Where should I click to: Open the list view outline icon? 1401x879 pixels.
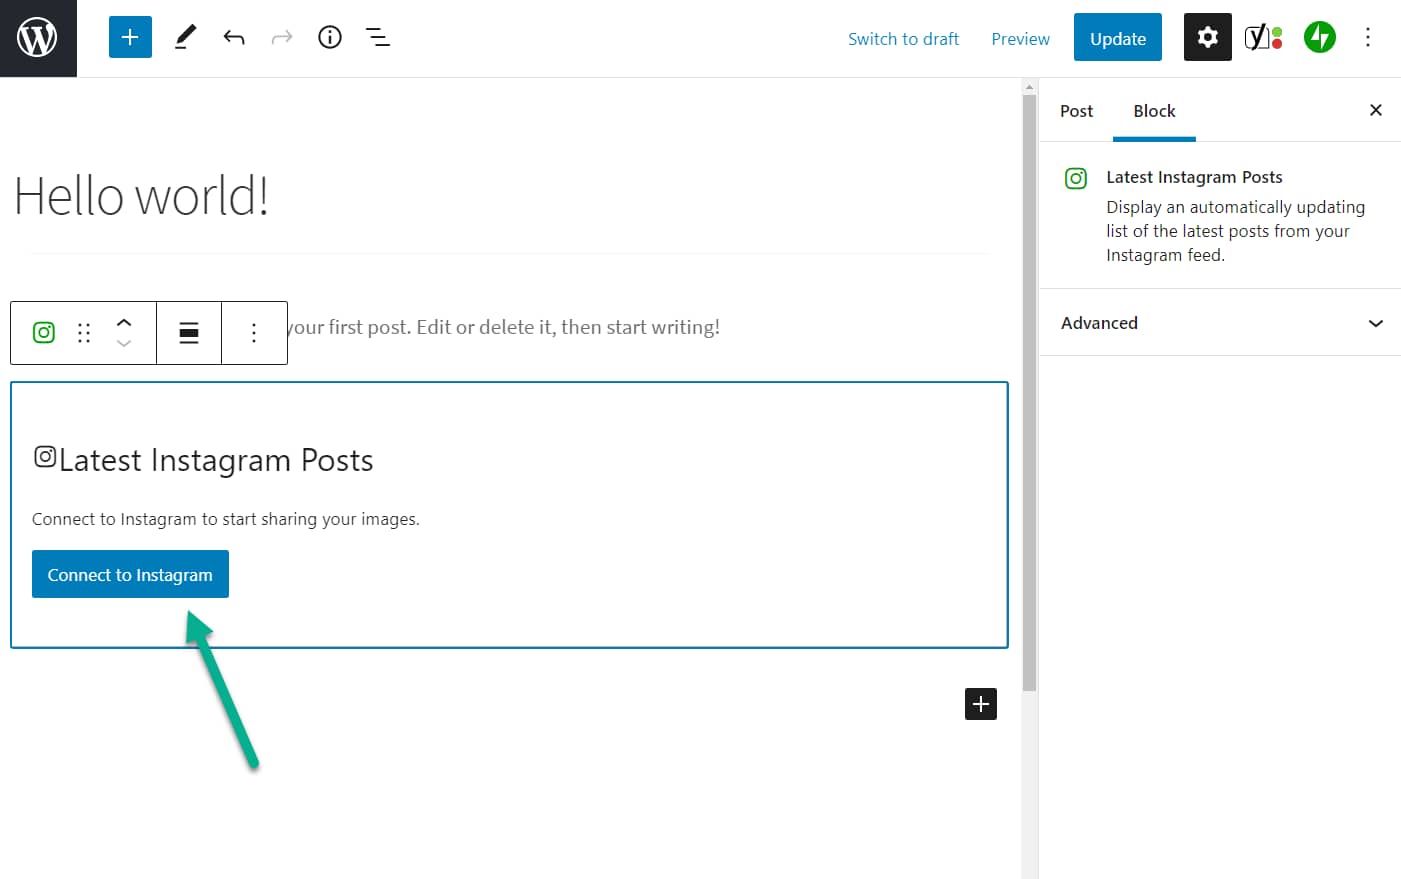click(x=378, y=38)
